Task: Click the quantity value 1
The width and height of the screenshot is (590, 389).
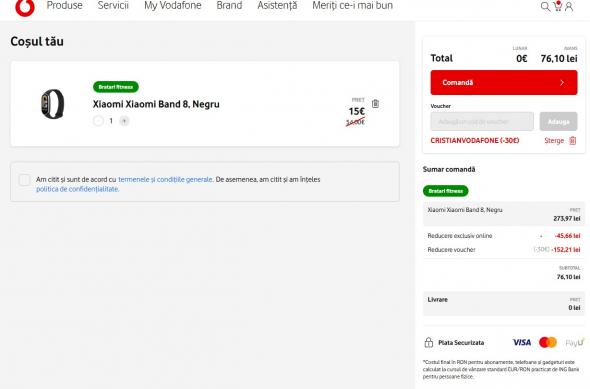Action: tap(111, 121)
